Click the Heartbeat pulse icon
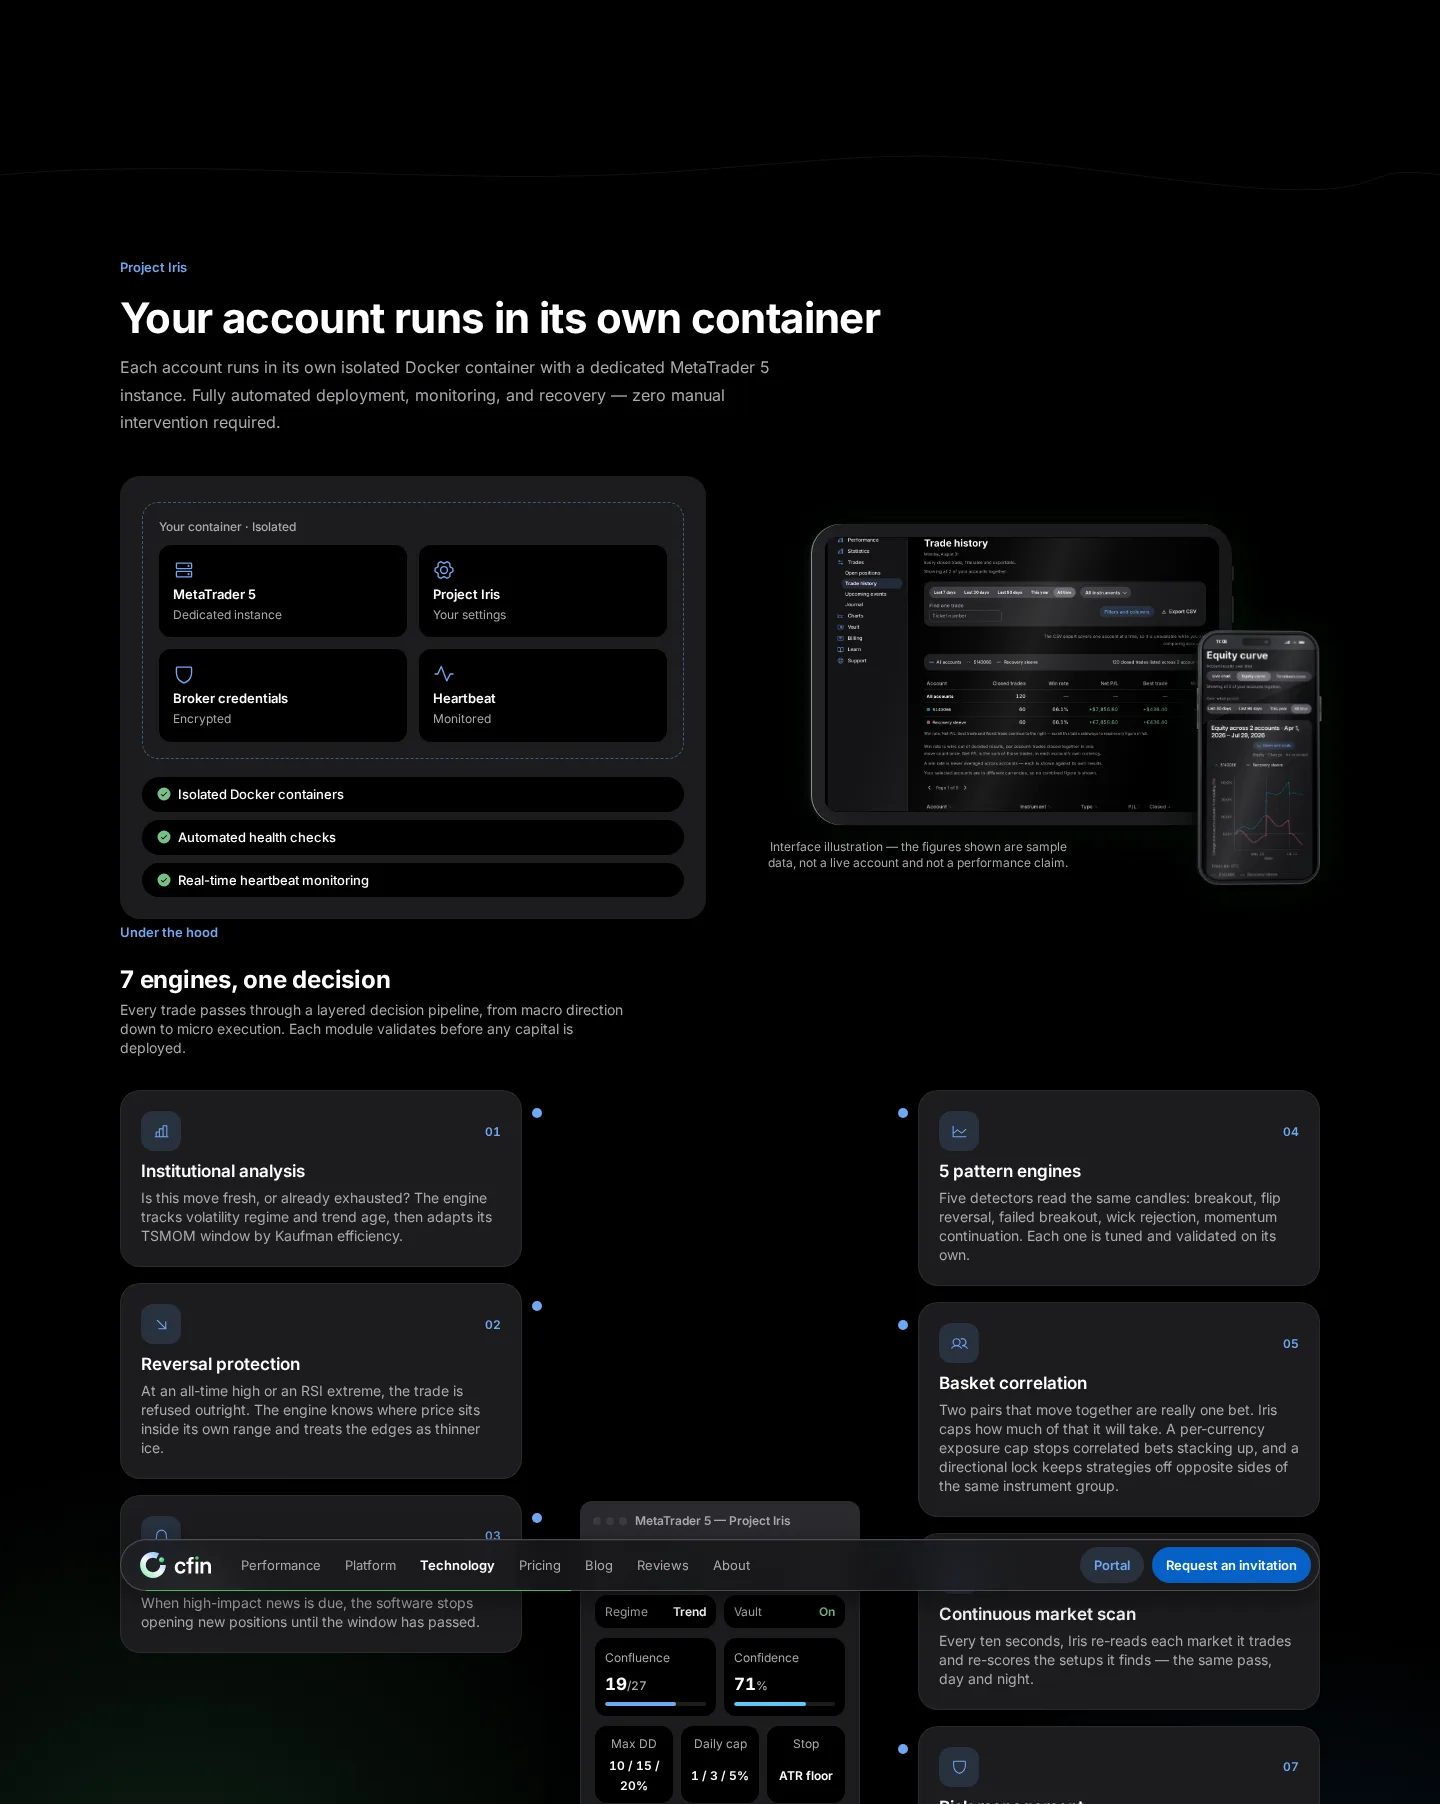The image size is (1440, 1804). (x=444, y=674)
